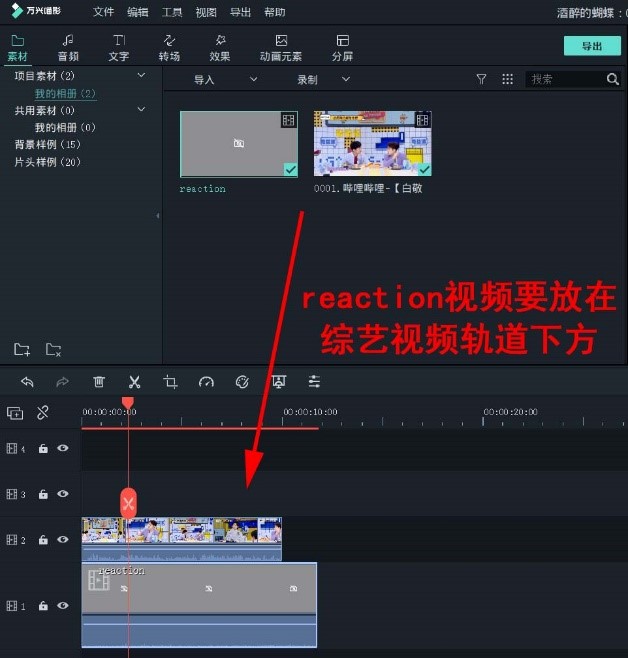628x658 pixels.
Task: Delete folder icon in media panel
Action: click(x=53, y=349)
